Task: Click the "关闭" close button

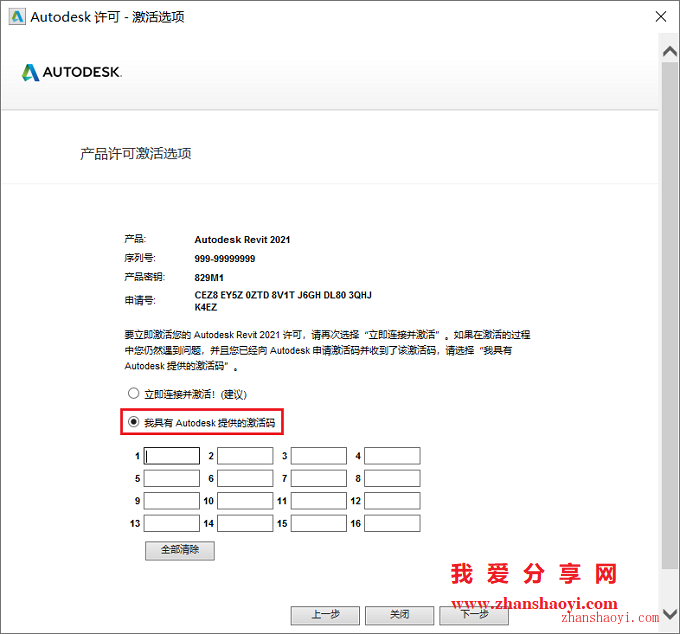Action: click(x=399, y=615)
